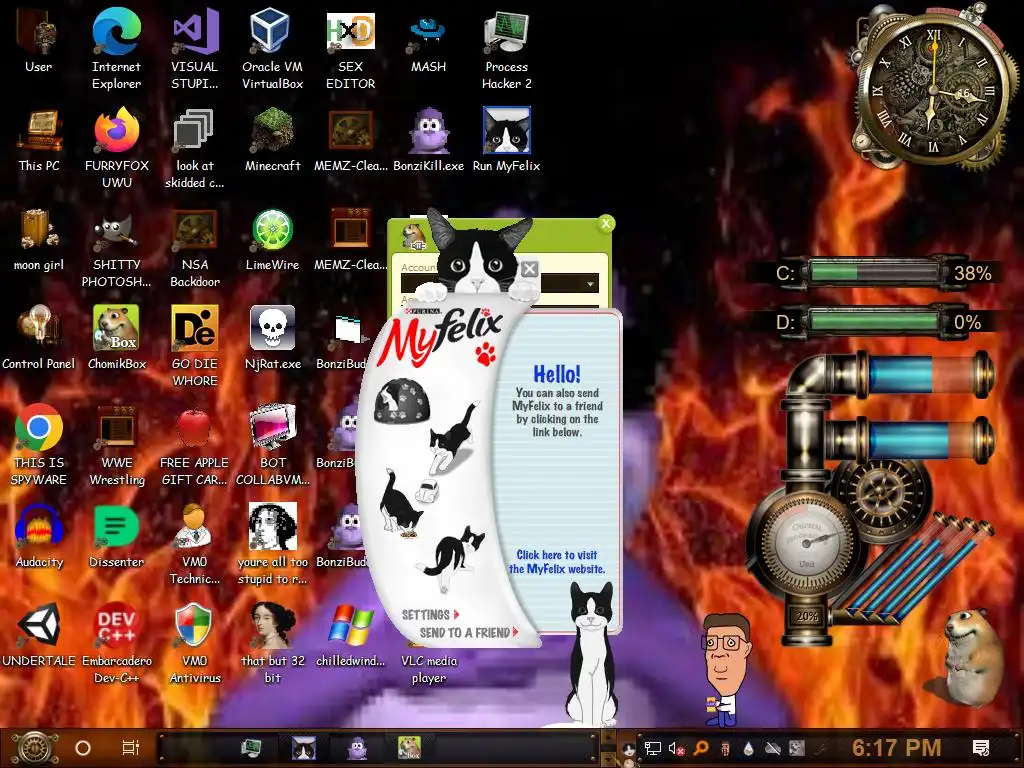This screenshot has height=768, width=1024.
Task: Switch to BonziBuddy taskbar item
Action: (x=357, y=748)
